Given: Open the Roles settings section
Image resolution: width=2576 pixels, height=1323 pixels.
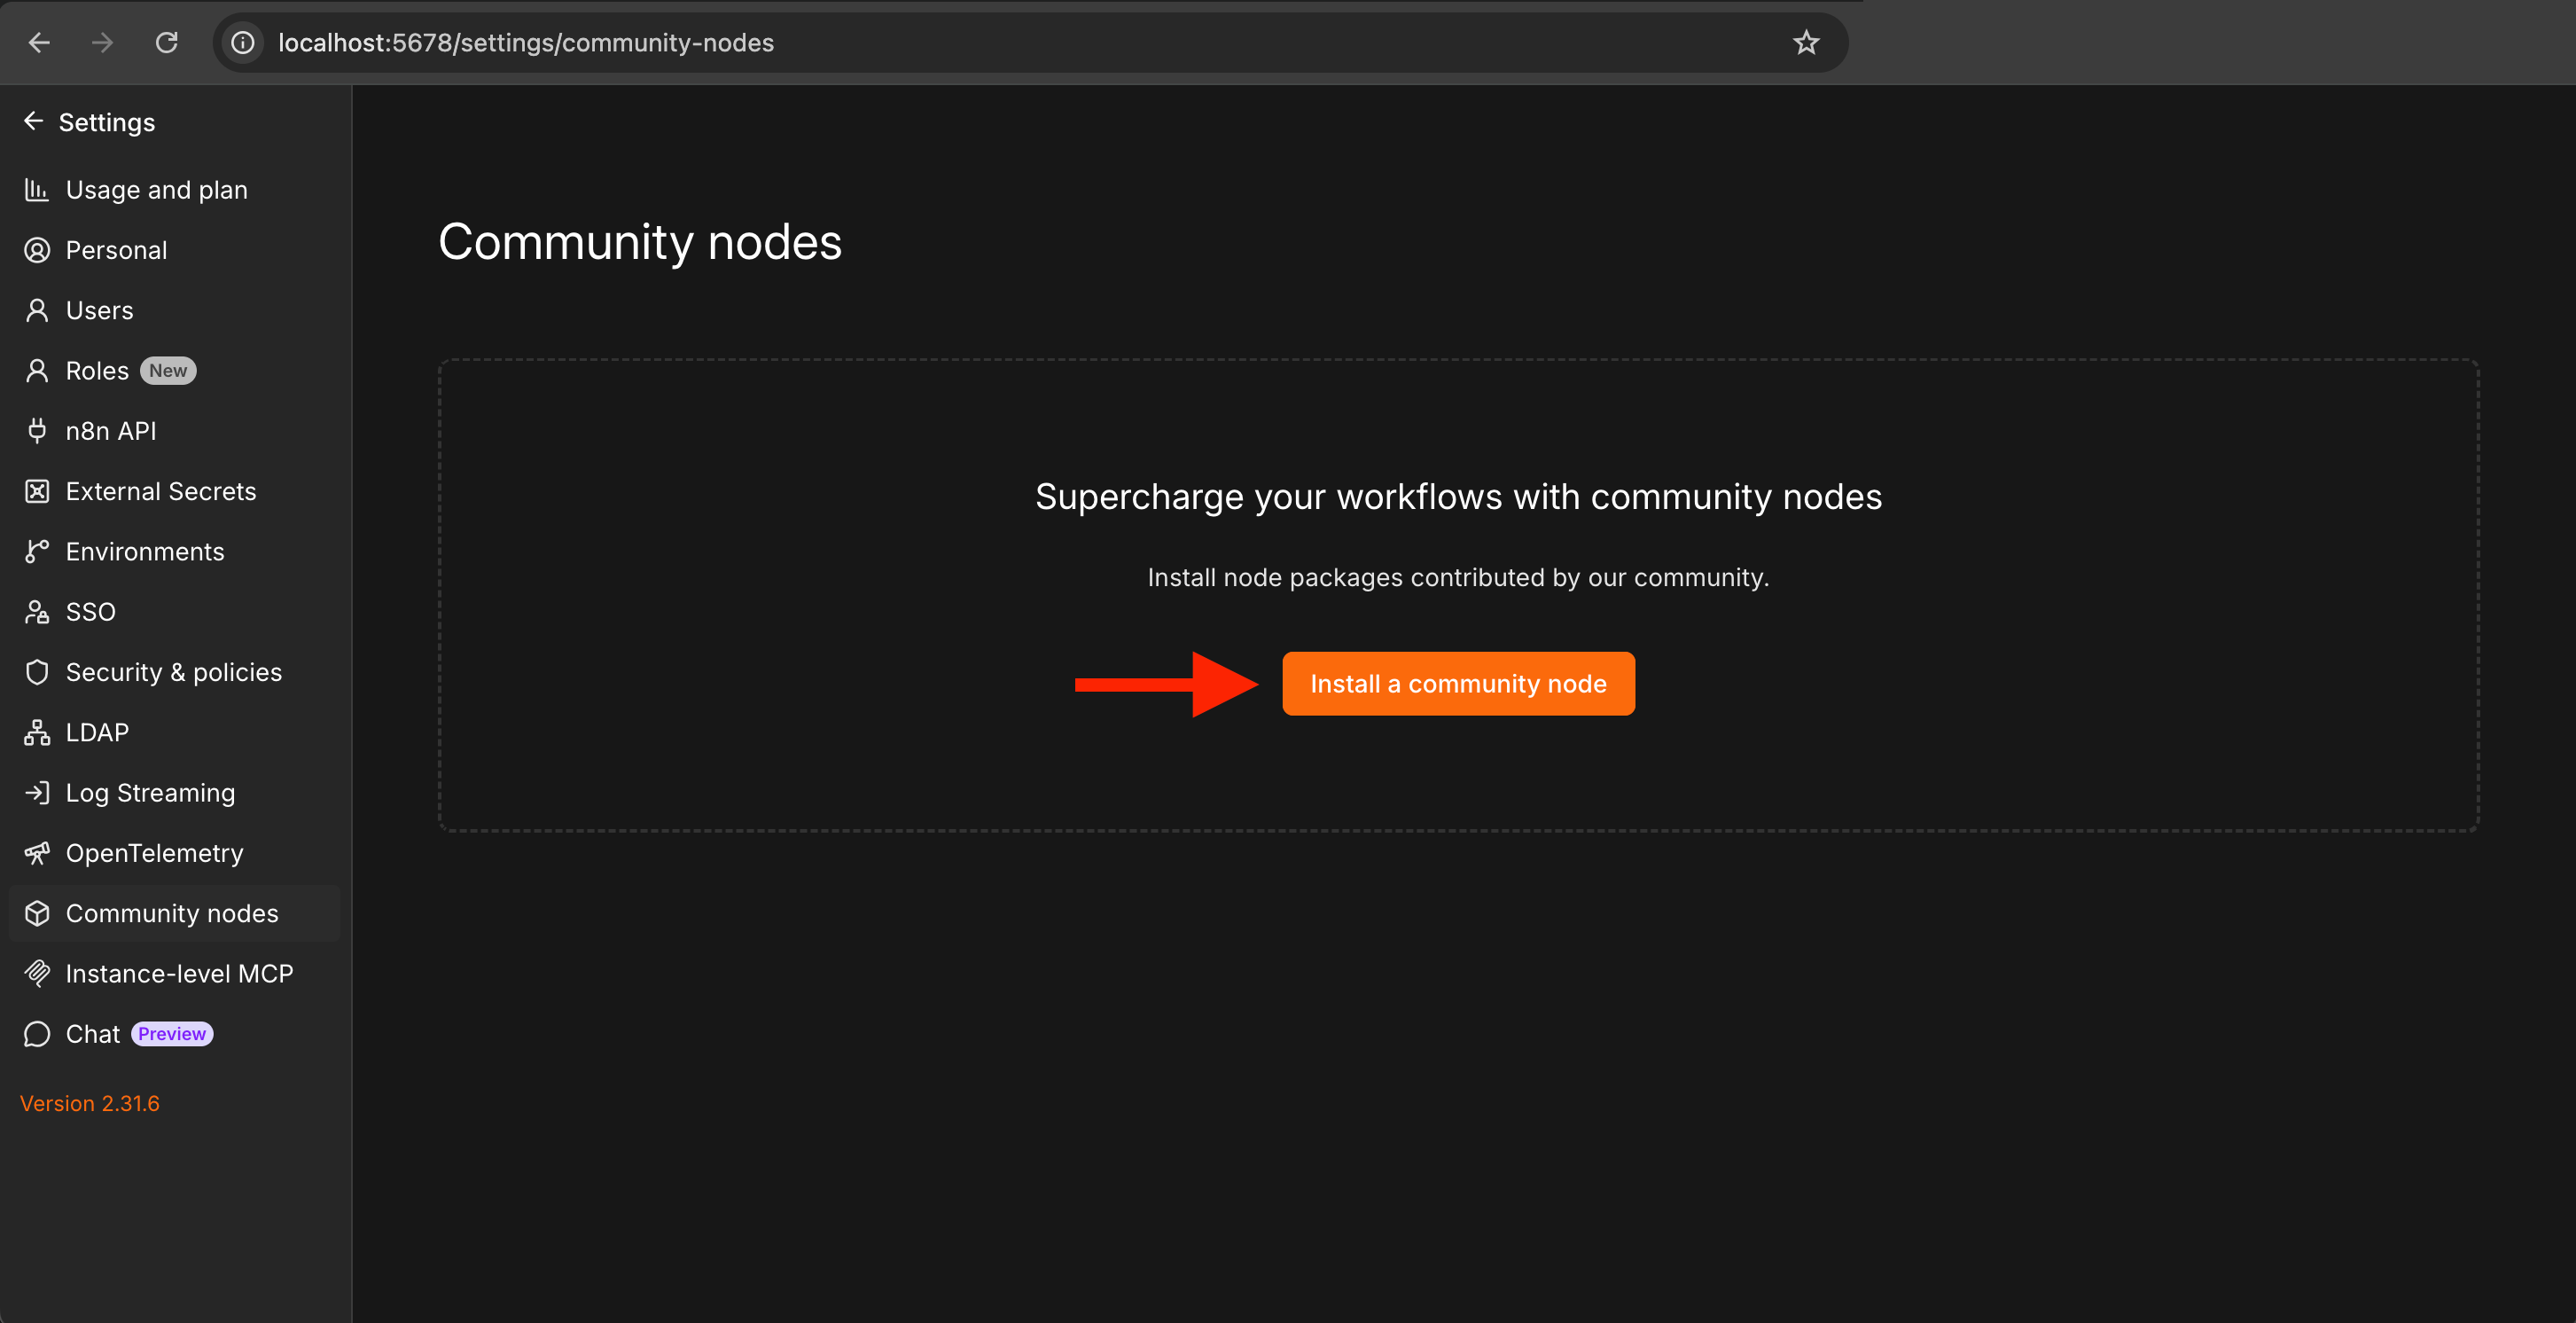Looking at the screenshot, I should pos(175,371).
